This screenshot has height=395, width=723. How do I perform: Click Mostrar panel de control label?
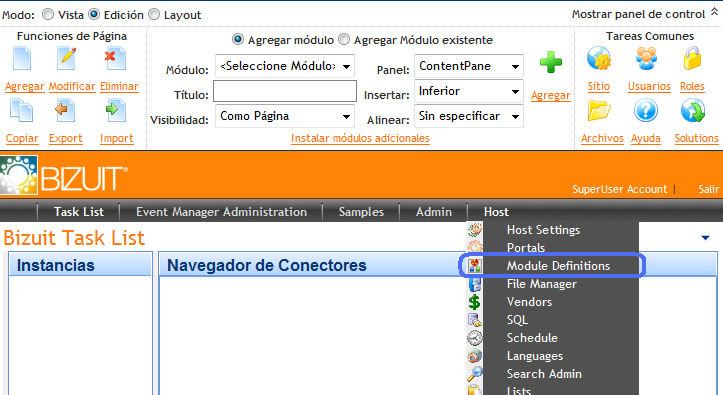[x=638, y=14]
